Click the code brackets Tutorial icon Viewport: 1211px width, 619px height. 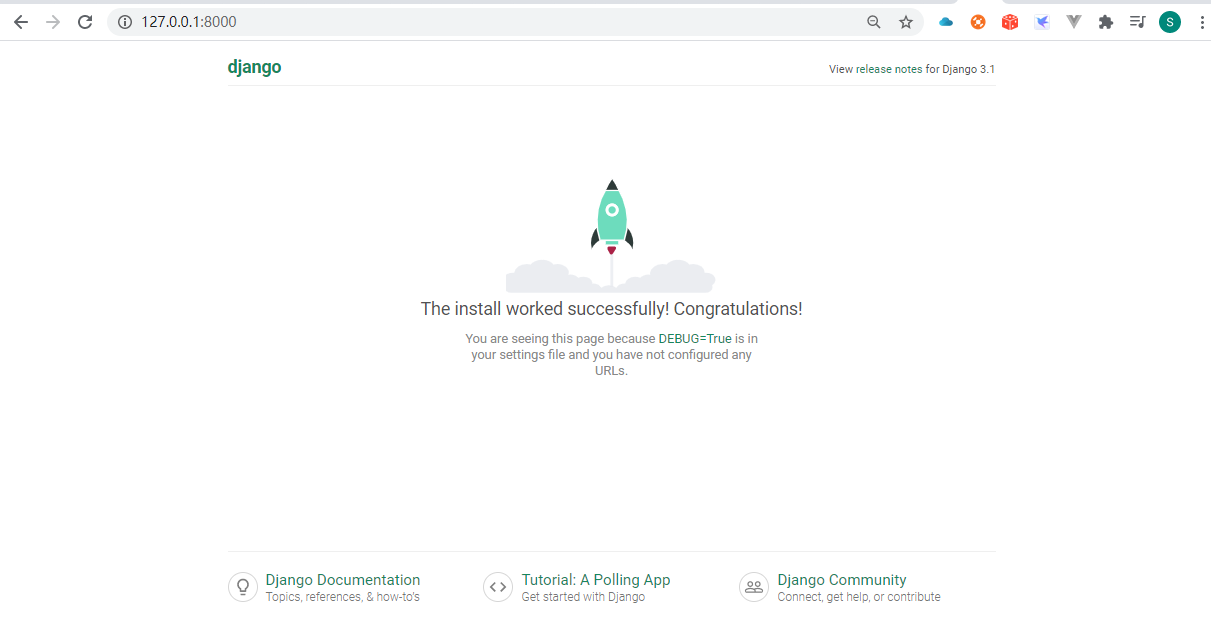click(x=498, y=587)
